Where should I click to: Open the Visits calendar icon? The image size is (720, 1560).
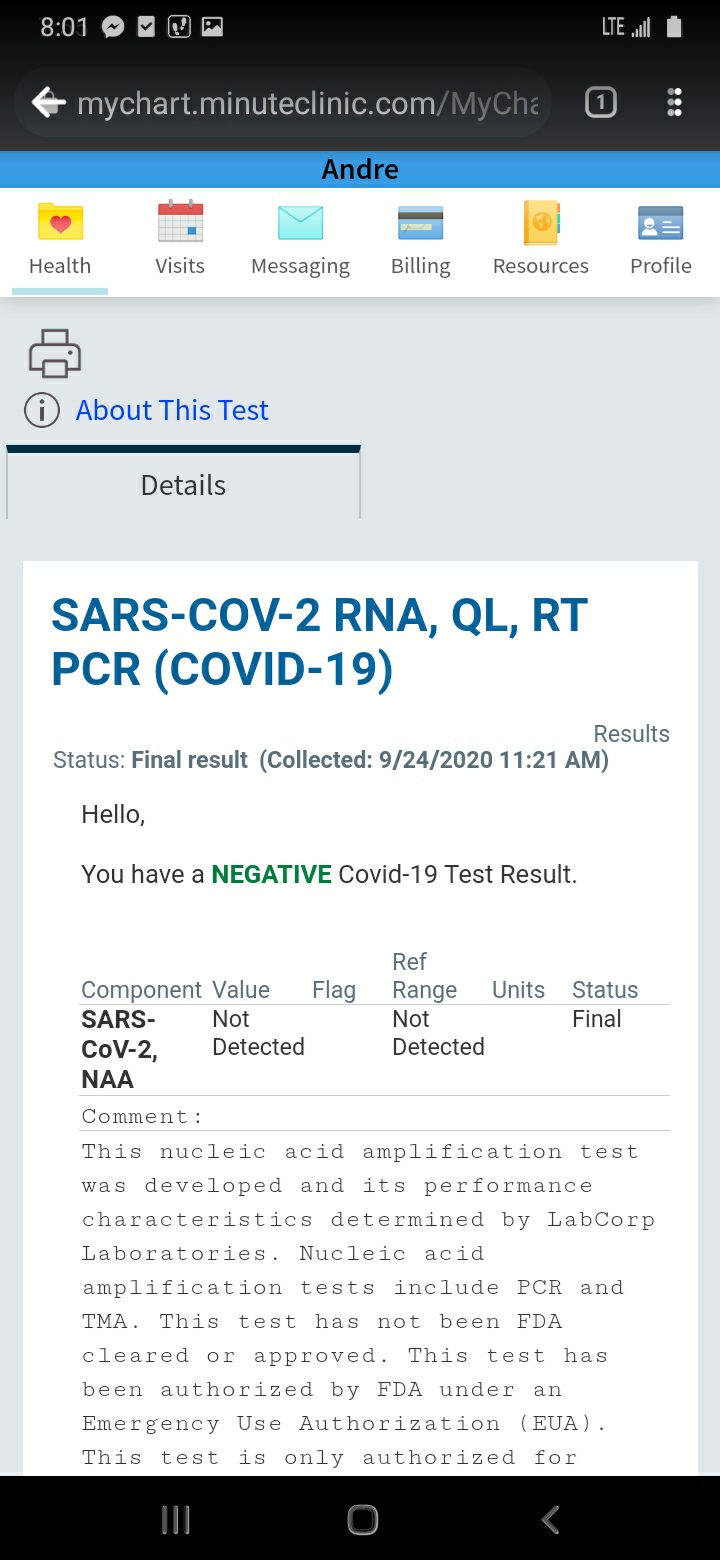coord(180,222)
